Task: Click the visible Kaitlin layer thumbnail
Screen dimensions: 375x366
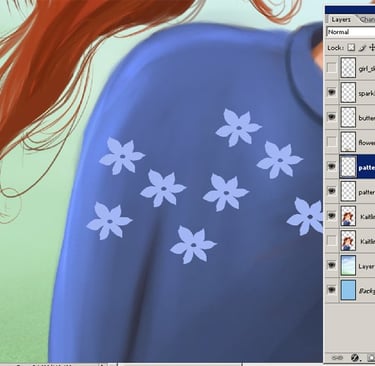Action: pos(348,216)
